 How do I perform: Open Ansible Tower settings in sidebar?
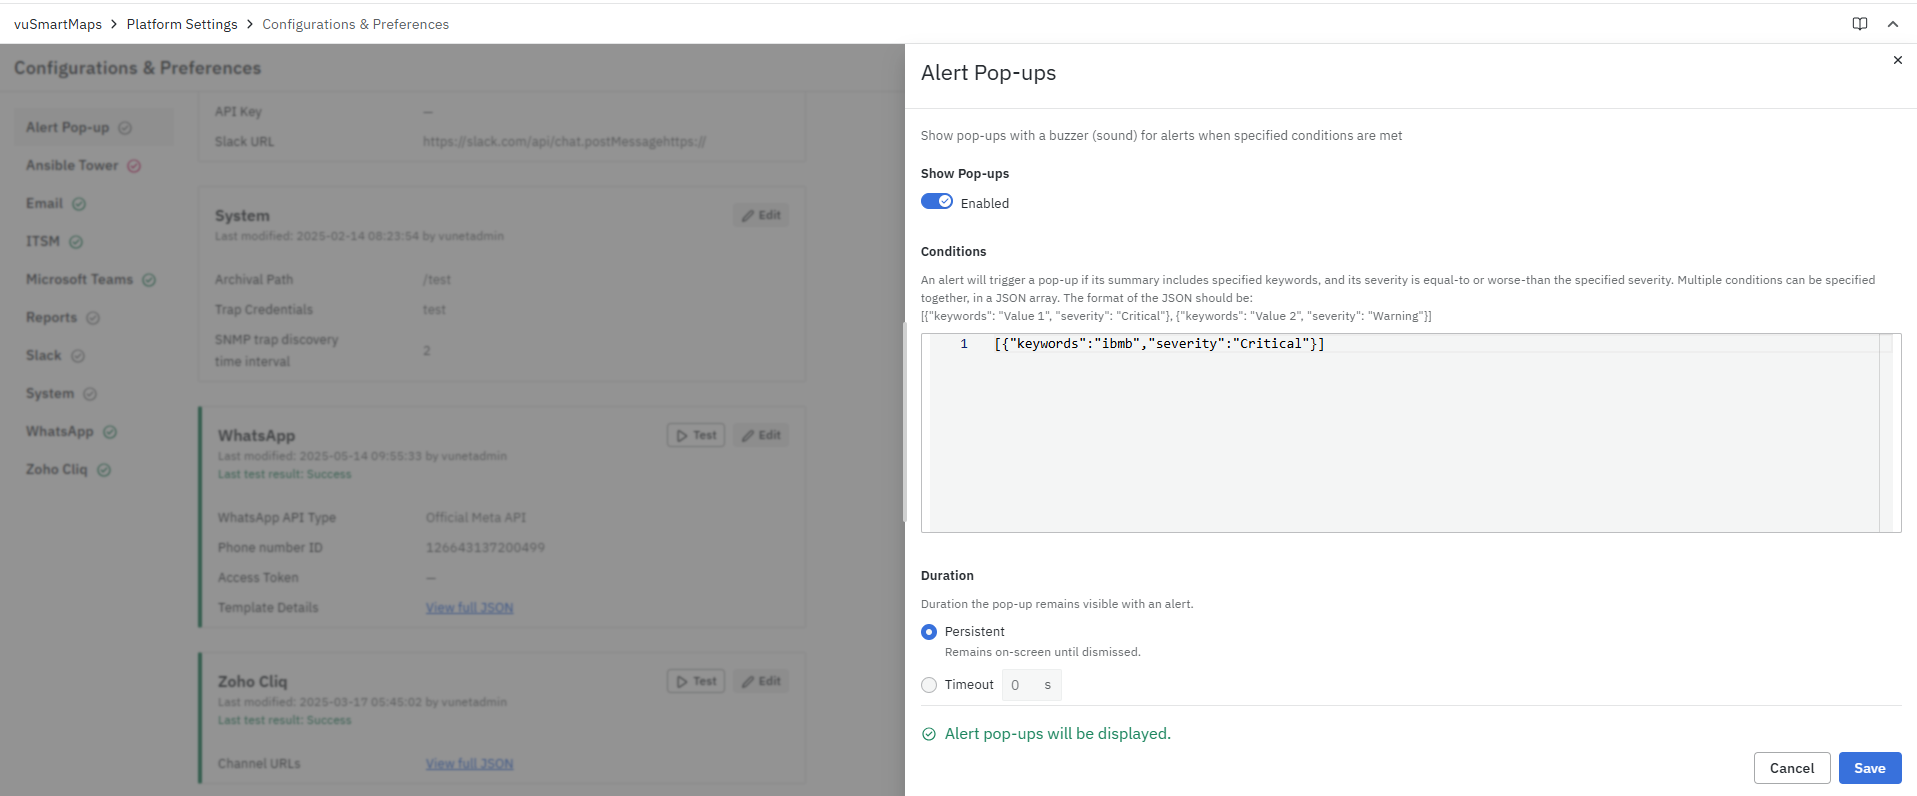pos(72,166)
